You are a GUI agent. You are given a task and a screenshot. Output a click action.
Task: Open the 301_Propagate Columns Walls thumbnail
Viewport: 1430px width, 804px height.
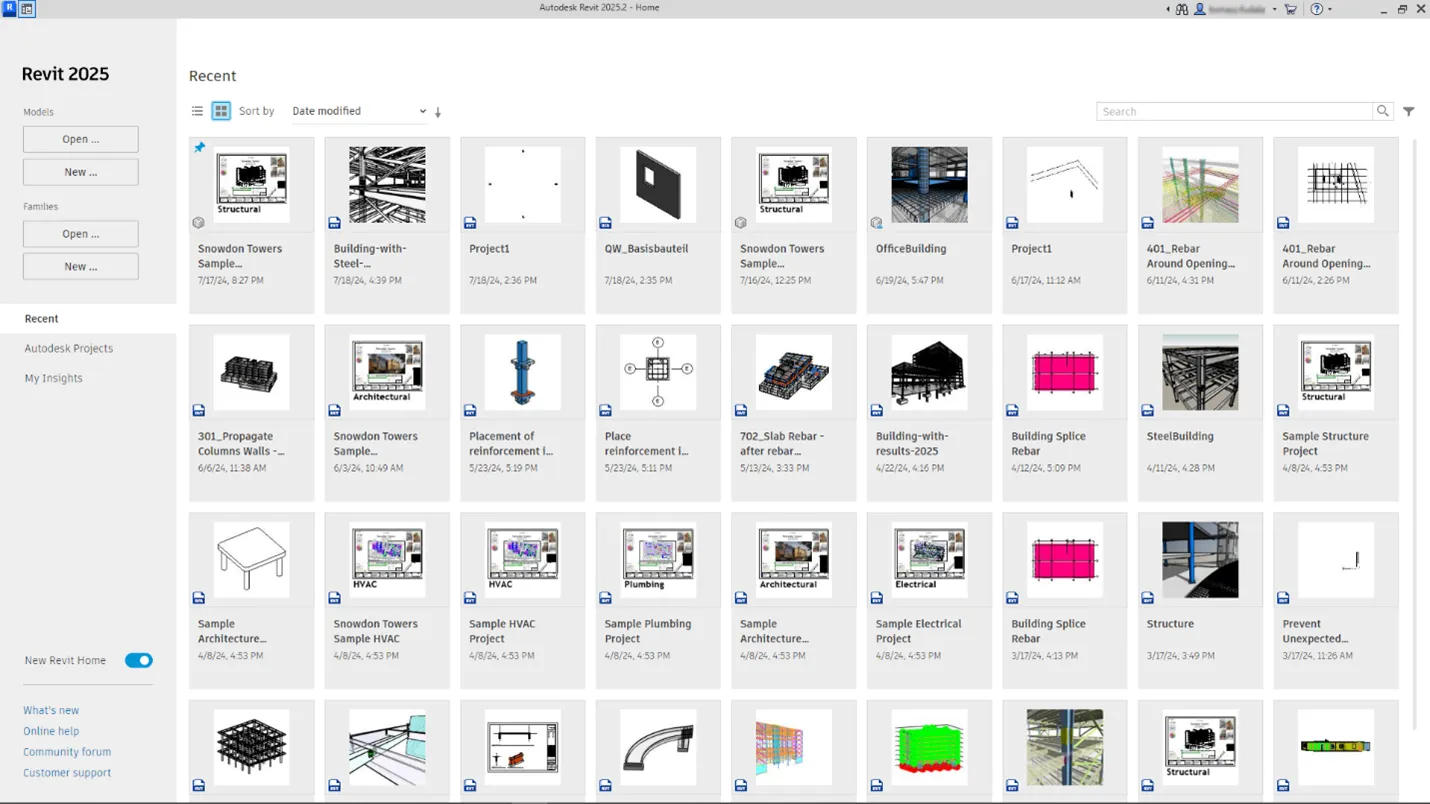[x=251, y=372]
